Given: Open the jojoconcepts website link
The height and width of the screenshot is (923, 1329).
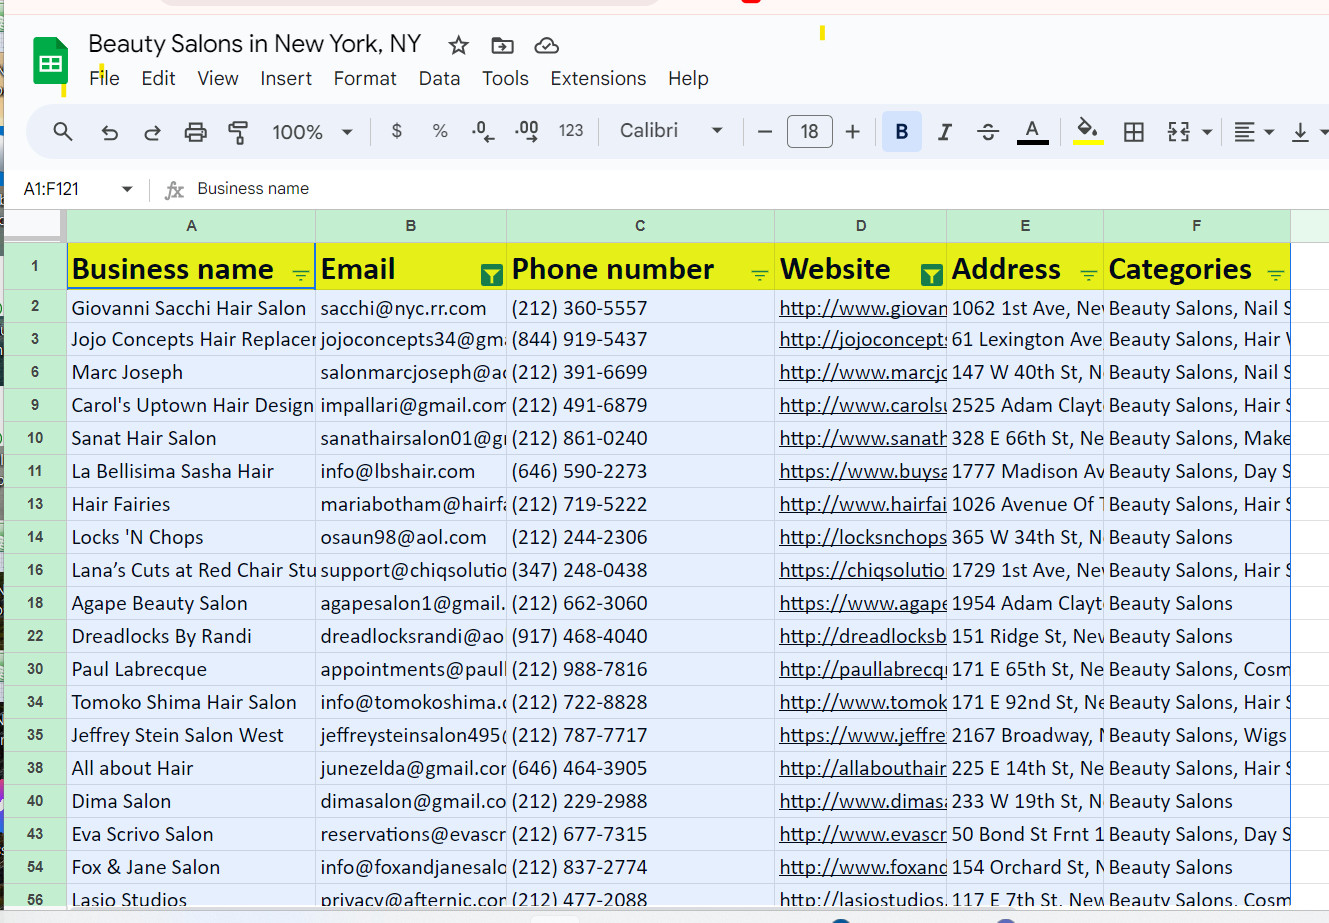Looking at the screenshot, I should pyautogui.click(x=863, y=339).
